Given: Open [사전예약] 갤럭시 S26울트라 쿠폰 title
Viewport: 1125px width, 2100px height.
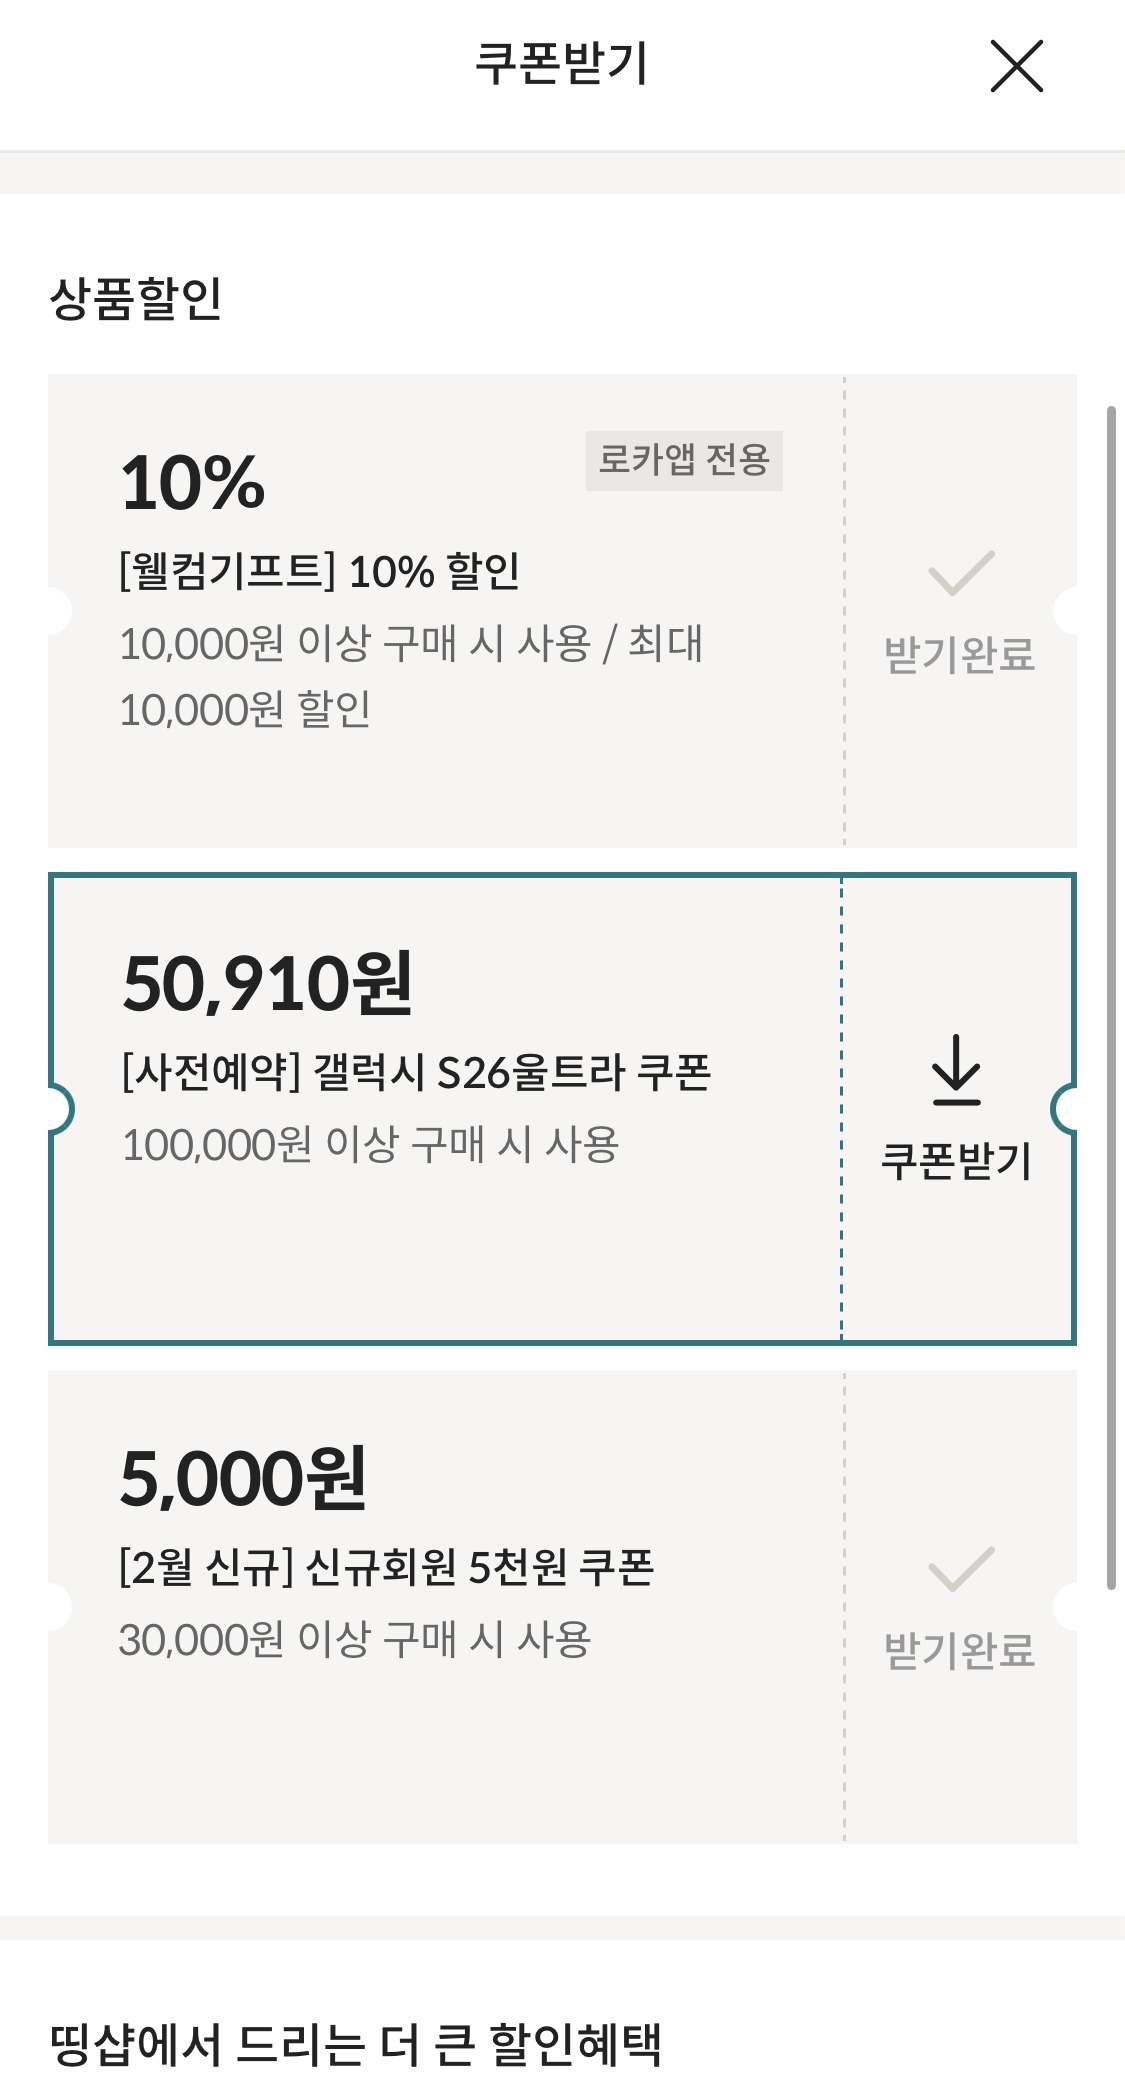Looking at the screenshot, I should [415, 1073].
